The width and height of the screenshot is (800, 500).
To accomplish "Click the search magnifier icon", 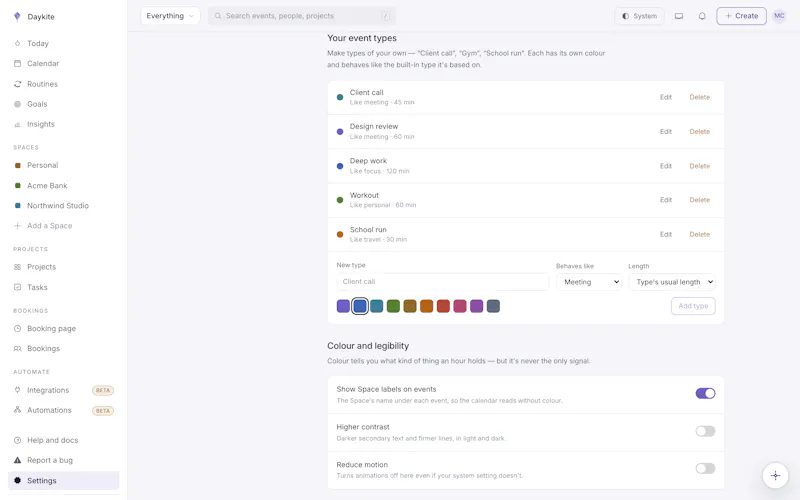I will tap(218, 16).
